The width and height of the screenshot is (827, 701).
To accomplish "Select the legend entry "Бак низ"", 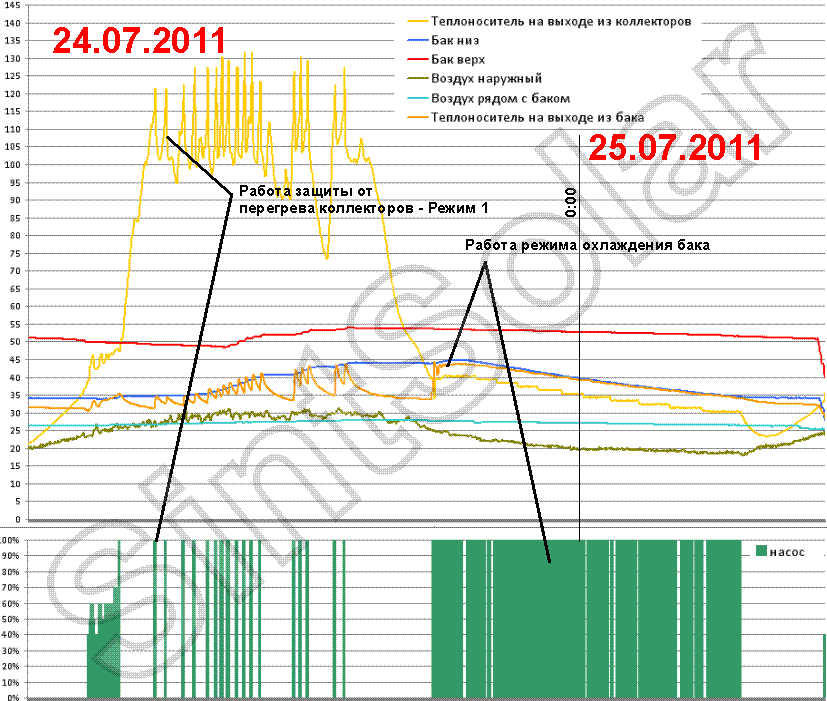I will pos(455,41).
